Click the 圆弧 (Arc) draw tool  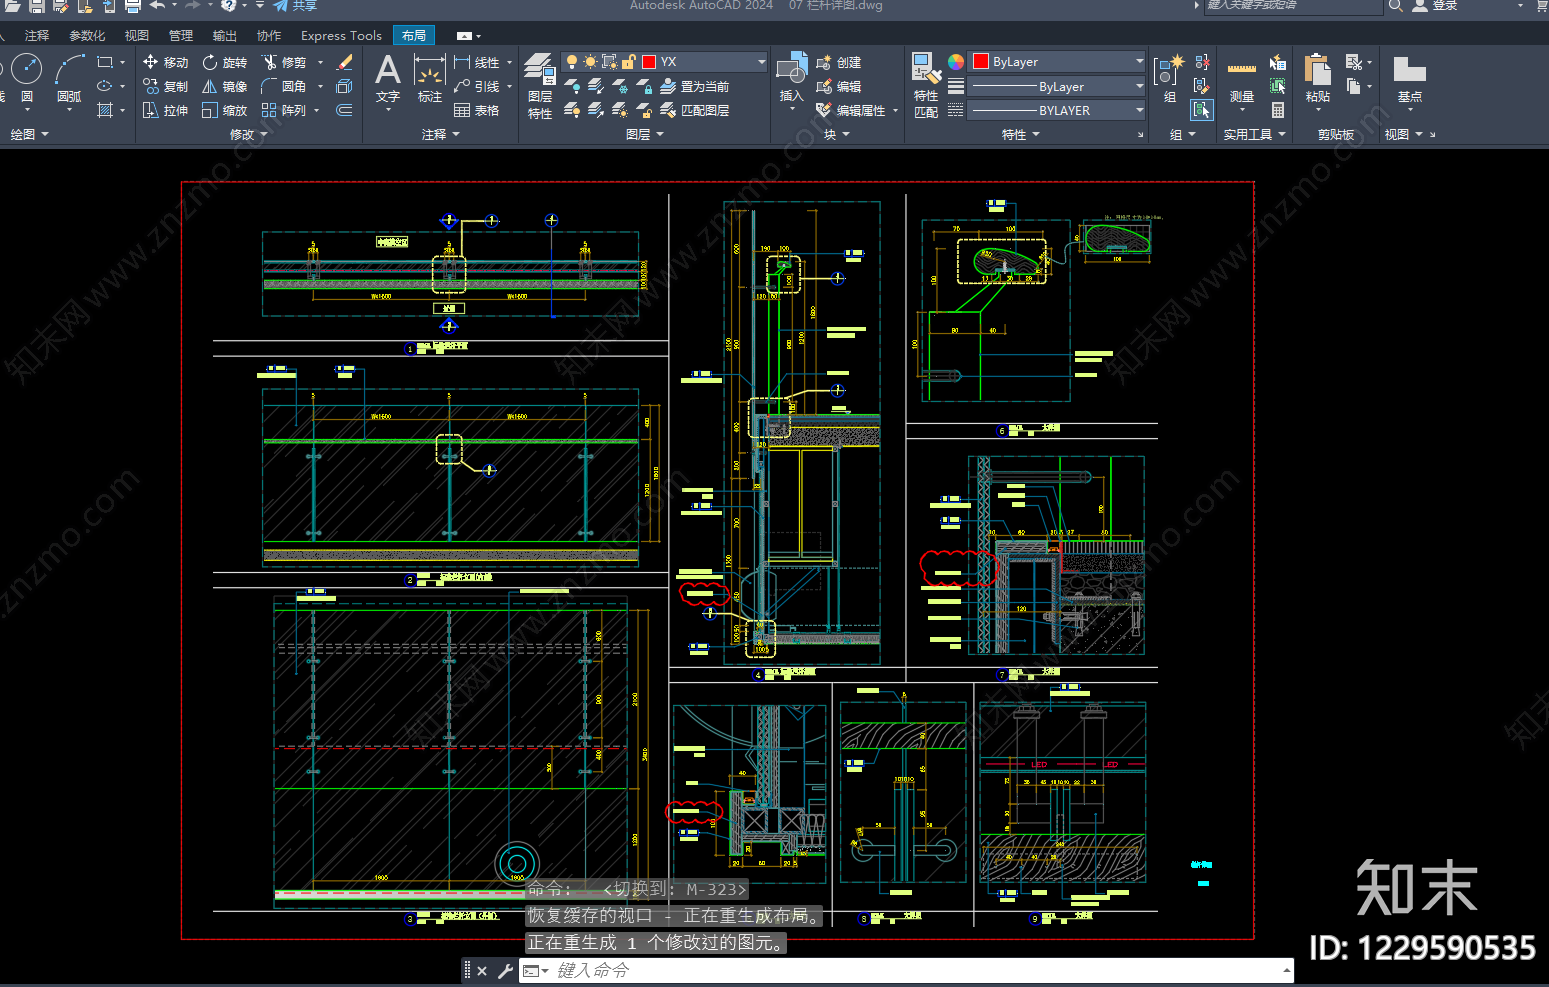point(69,78)
